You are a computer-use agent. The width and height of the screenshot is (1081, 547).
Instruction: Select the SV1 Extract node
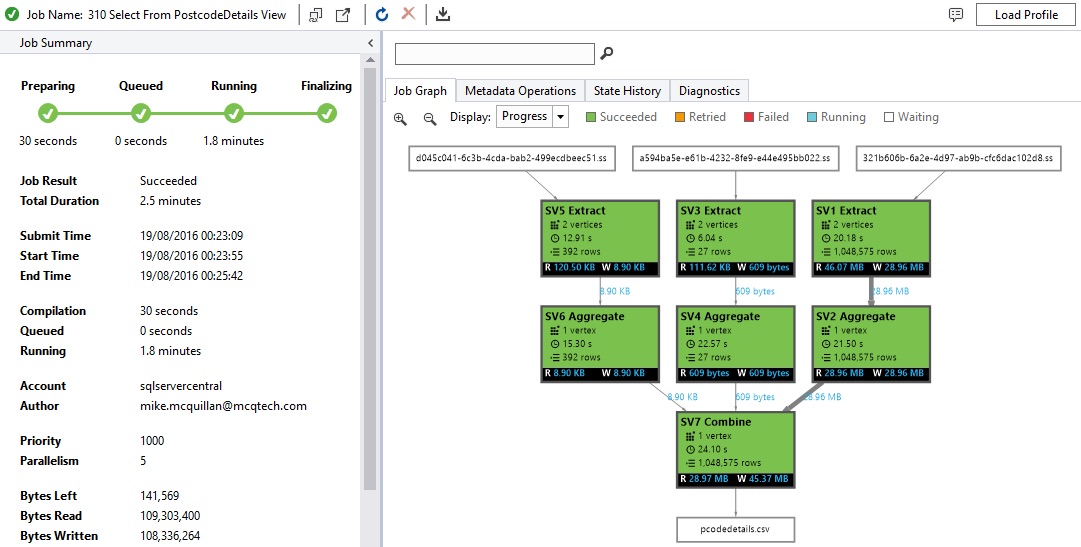871,239
